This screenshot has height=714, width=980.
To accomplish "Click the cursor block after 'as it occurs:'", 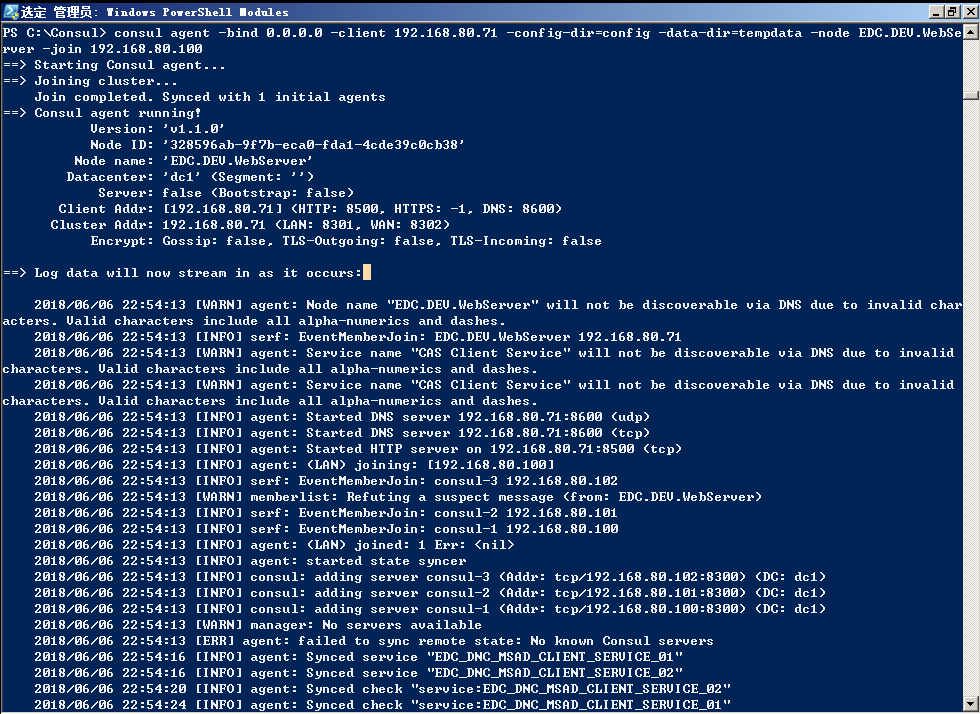I will click(x=367, y=272).
